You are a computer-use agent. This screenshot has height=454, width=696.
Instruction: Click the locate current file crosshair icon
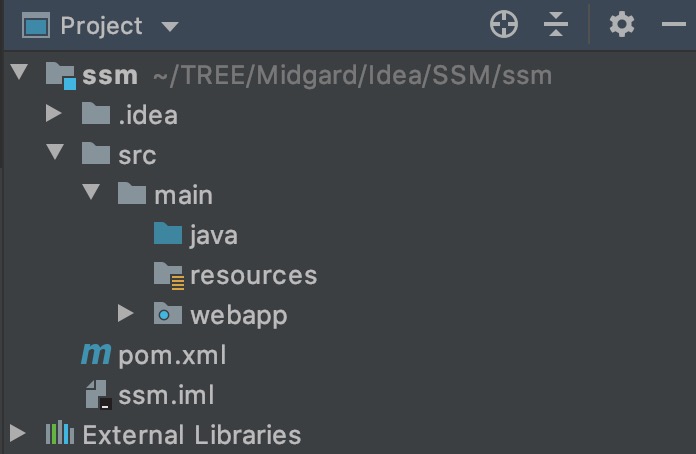tap(504, 25)
